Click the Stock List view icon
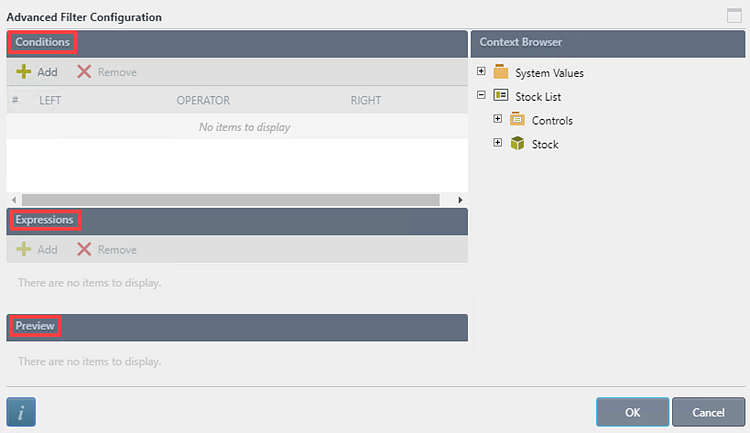Viewport: 750px width, 433px height. coord(501,96)
